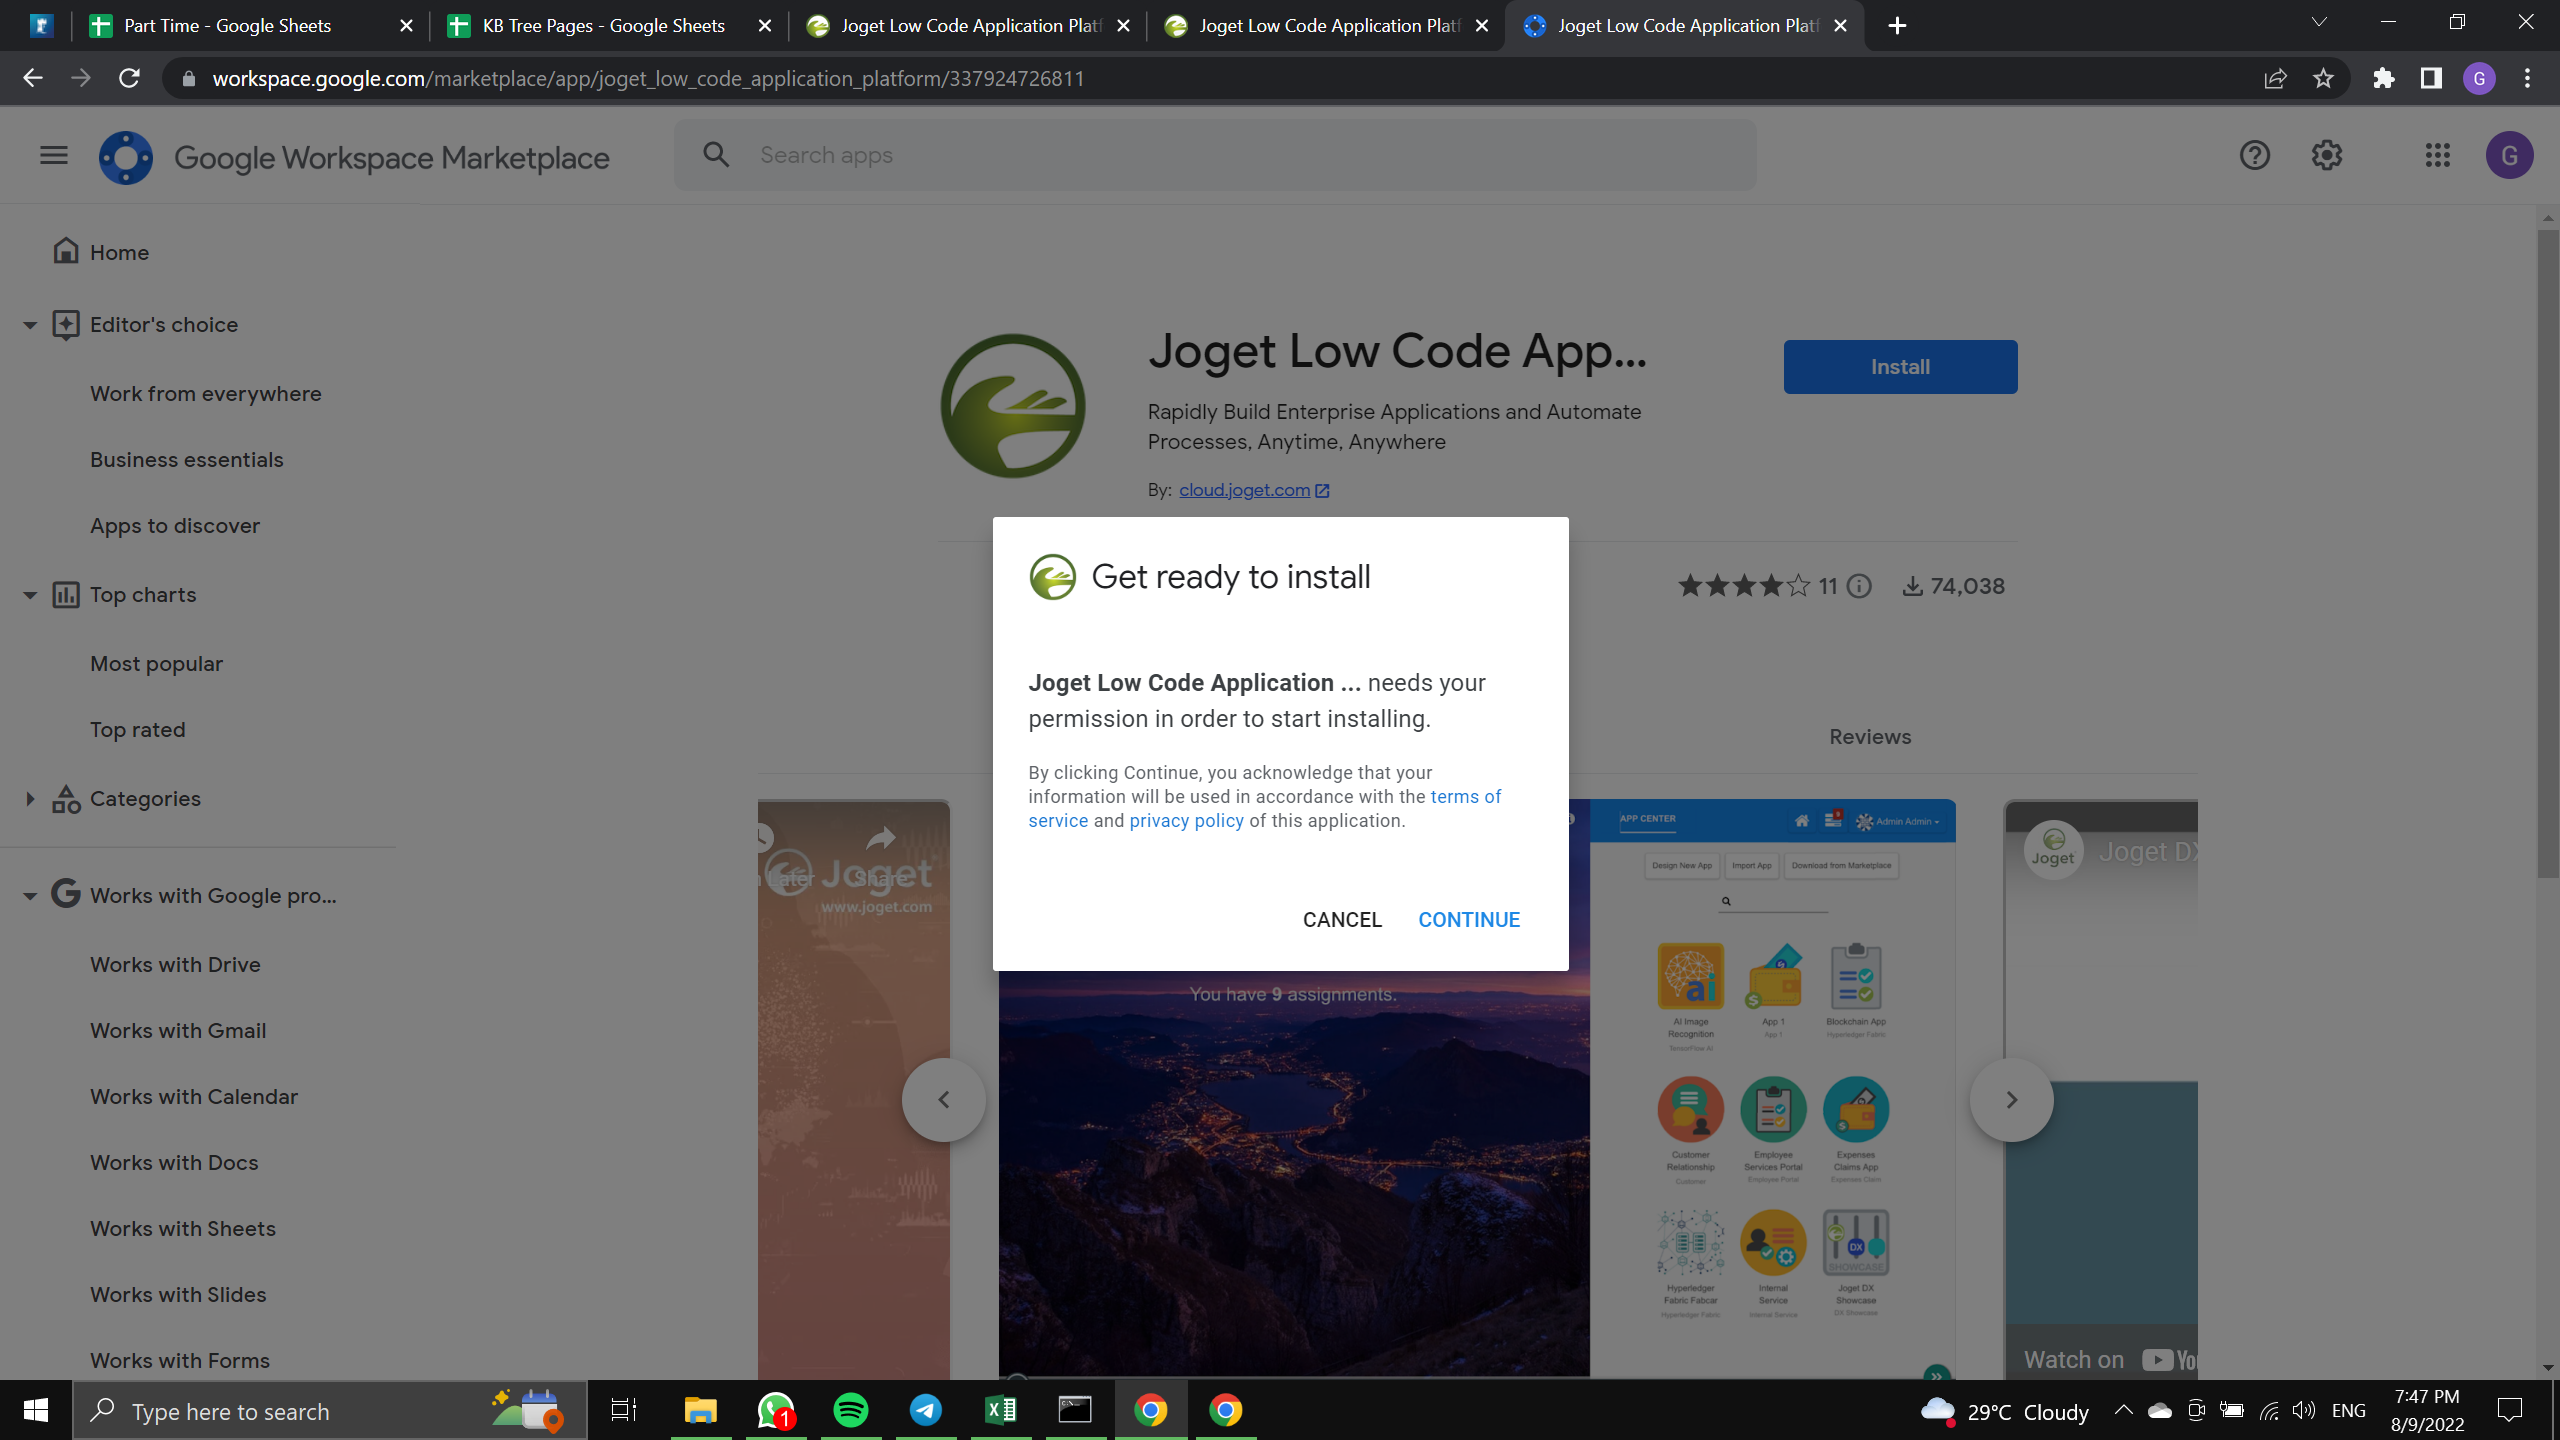
Task: Open Chrome extensions puzzle icon
Action: pos(2384,78)
